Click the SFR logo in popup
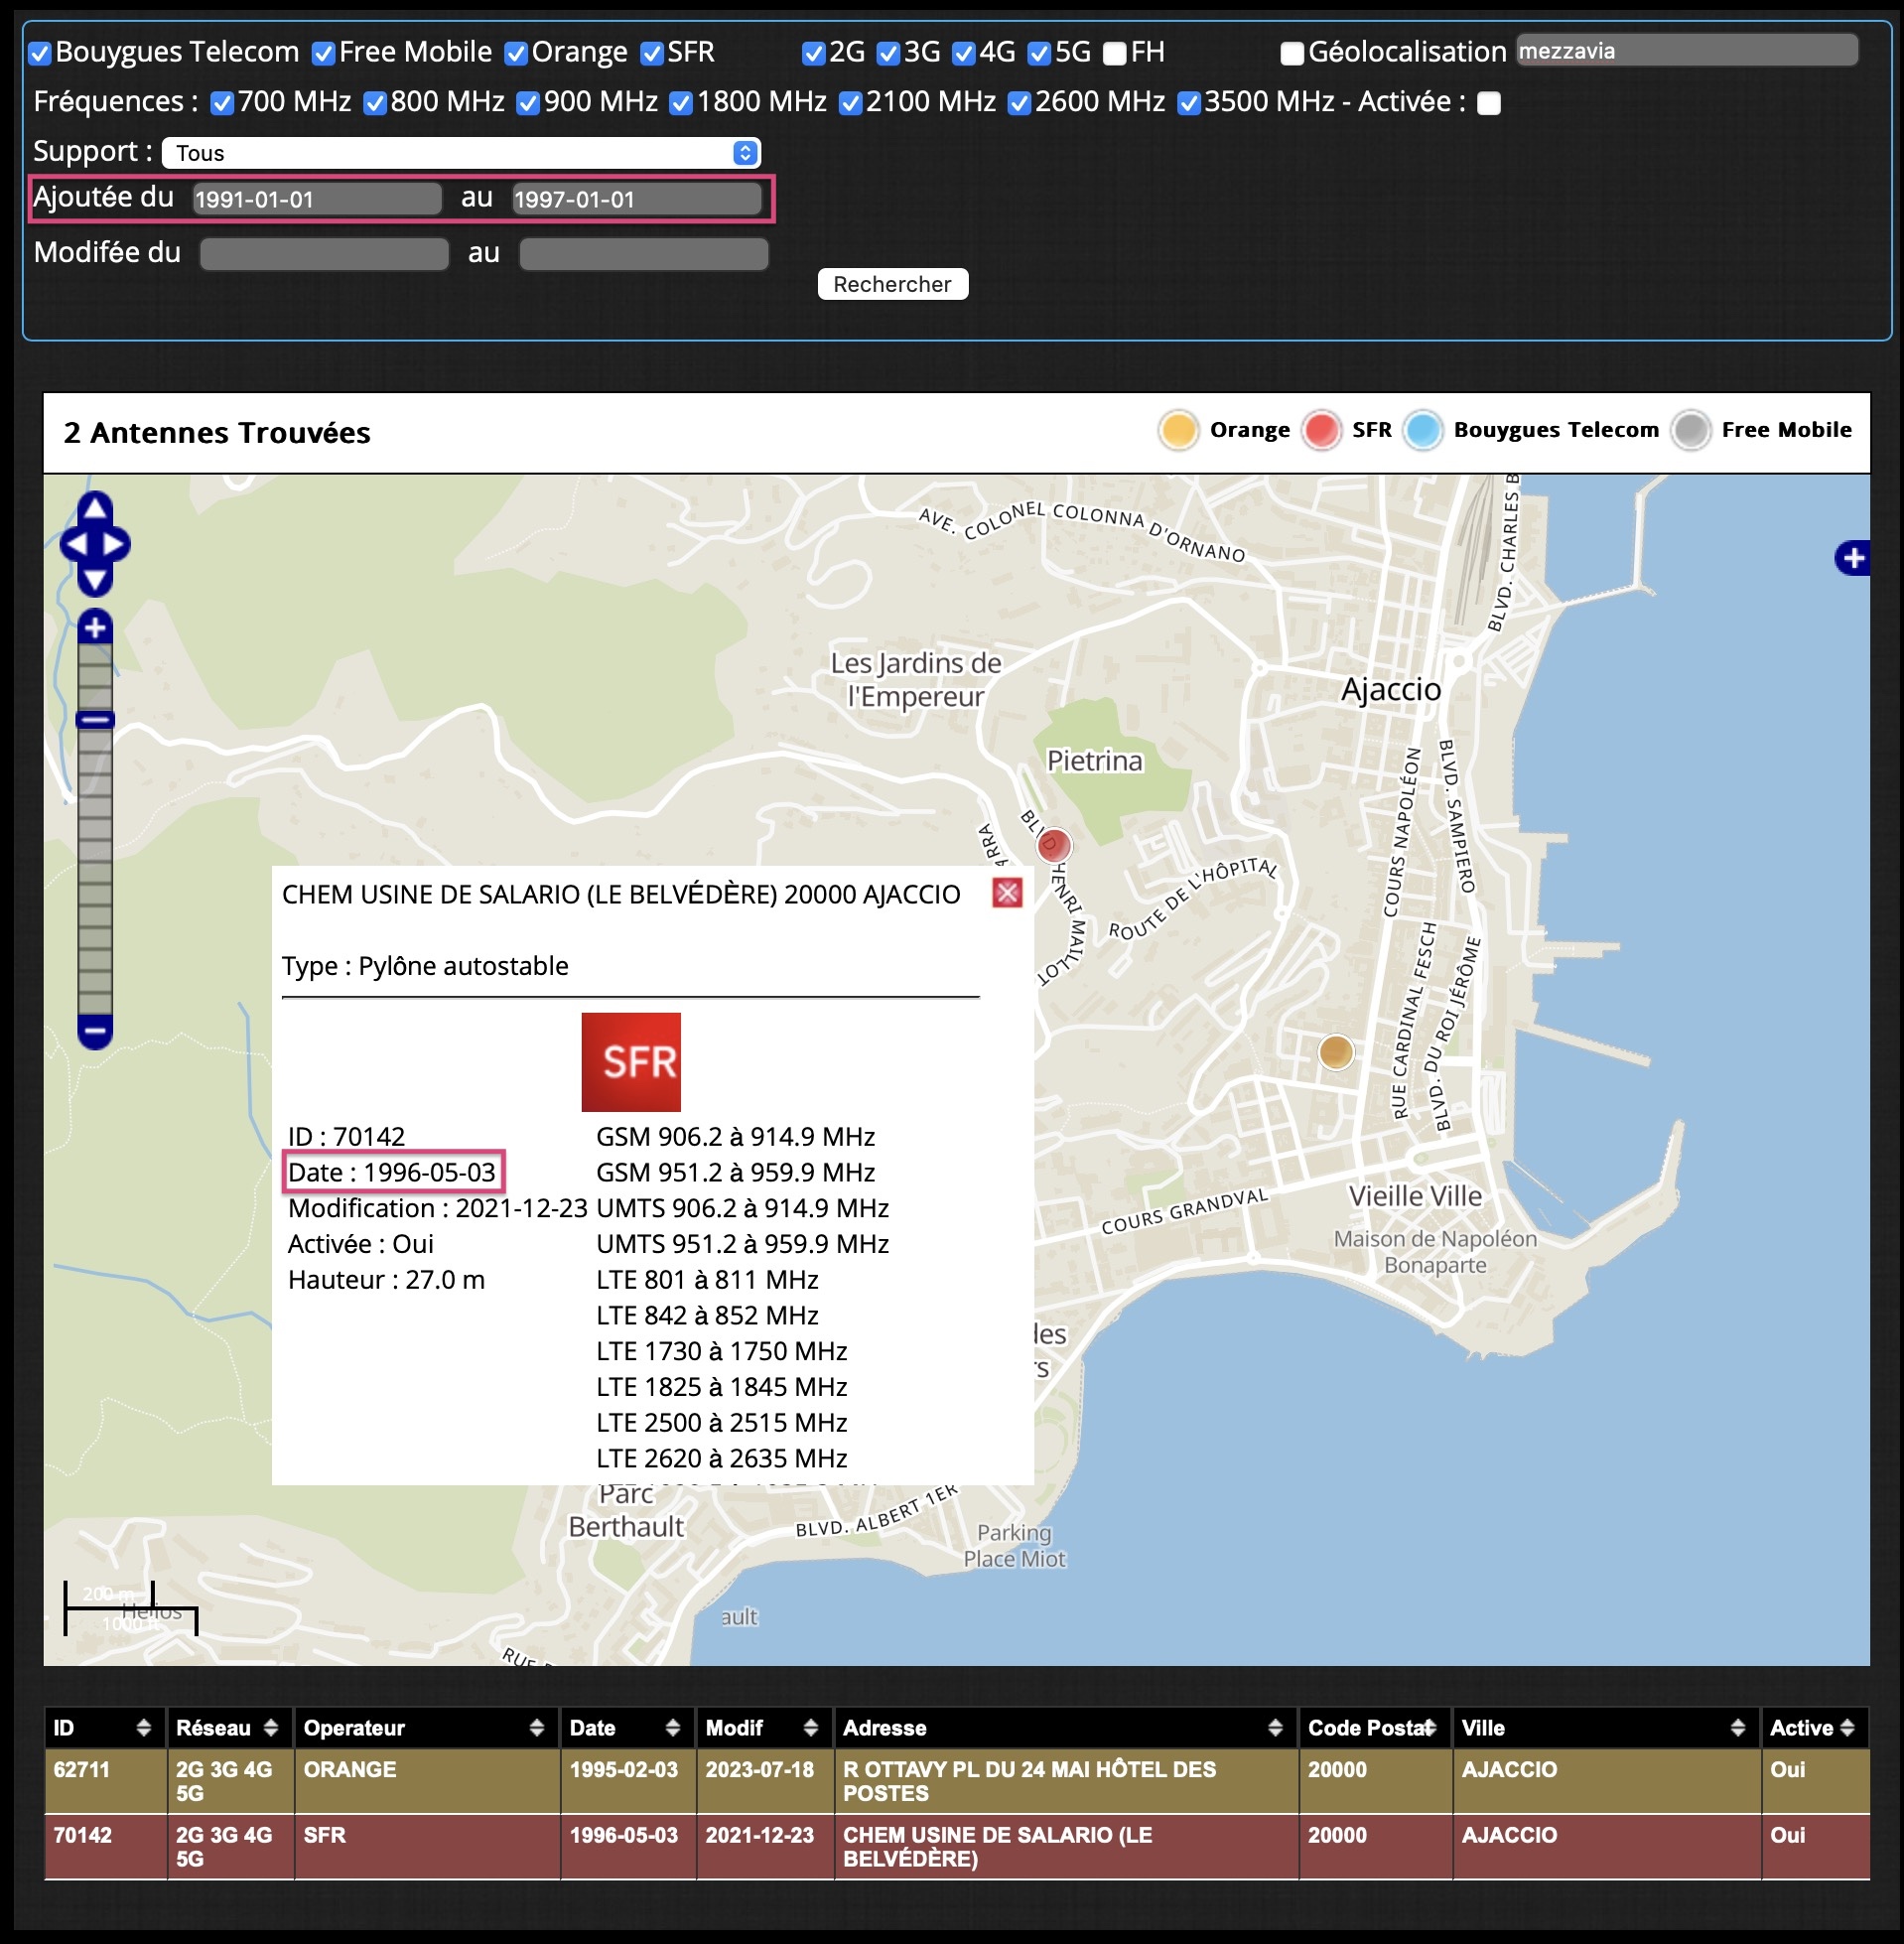The height and width of the screenshot is (1944, 1904). (631, 1062)
